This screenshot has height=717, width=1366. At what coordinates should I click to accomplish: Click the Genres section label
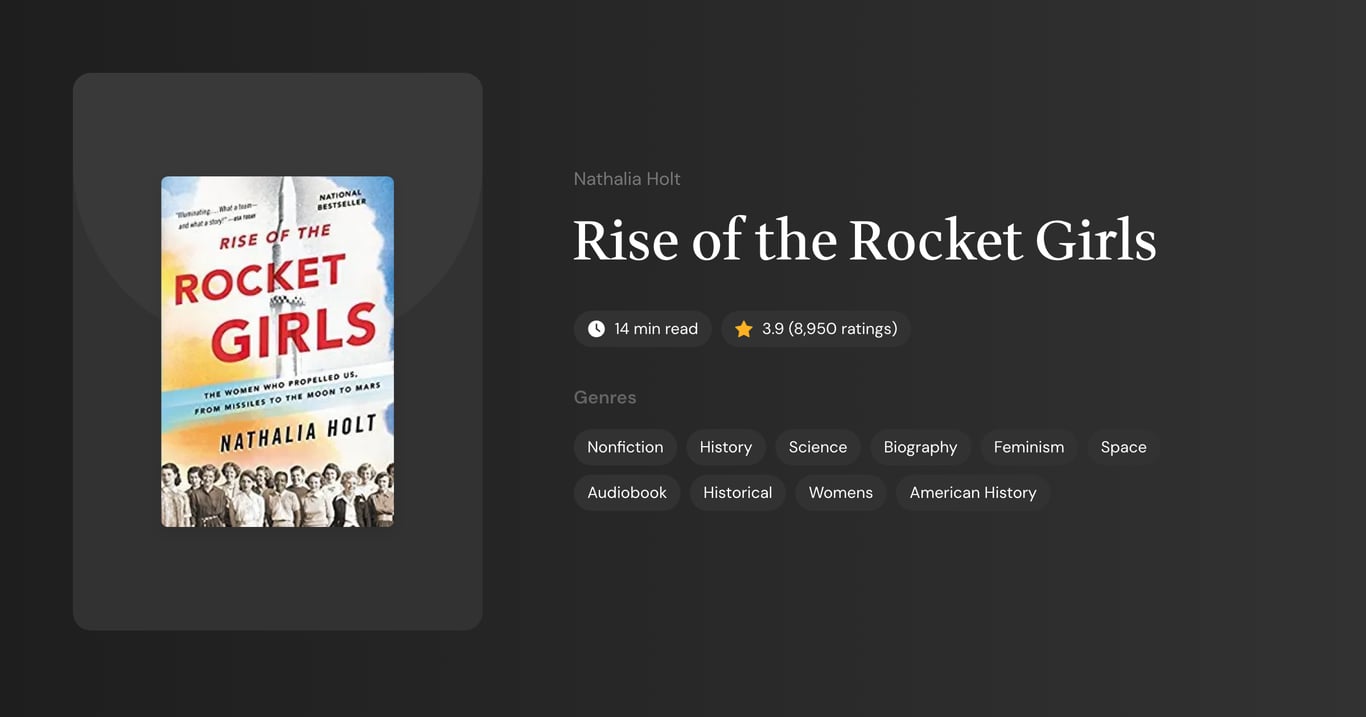[605, 397]
